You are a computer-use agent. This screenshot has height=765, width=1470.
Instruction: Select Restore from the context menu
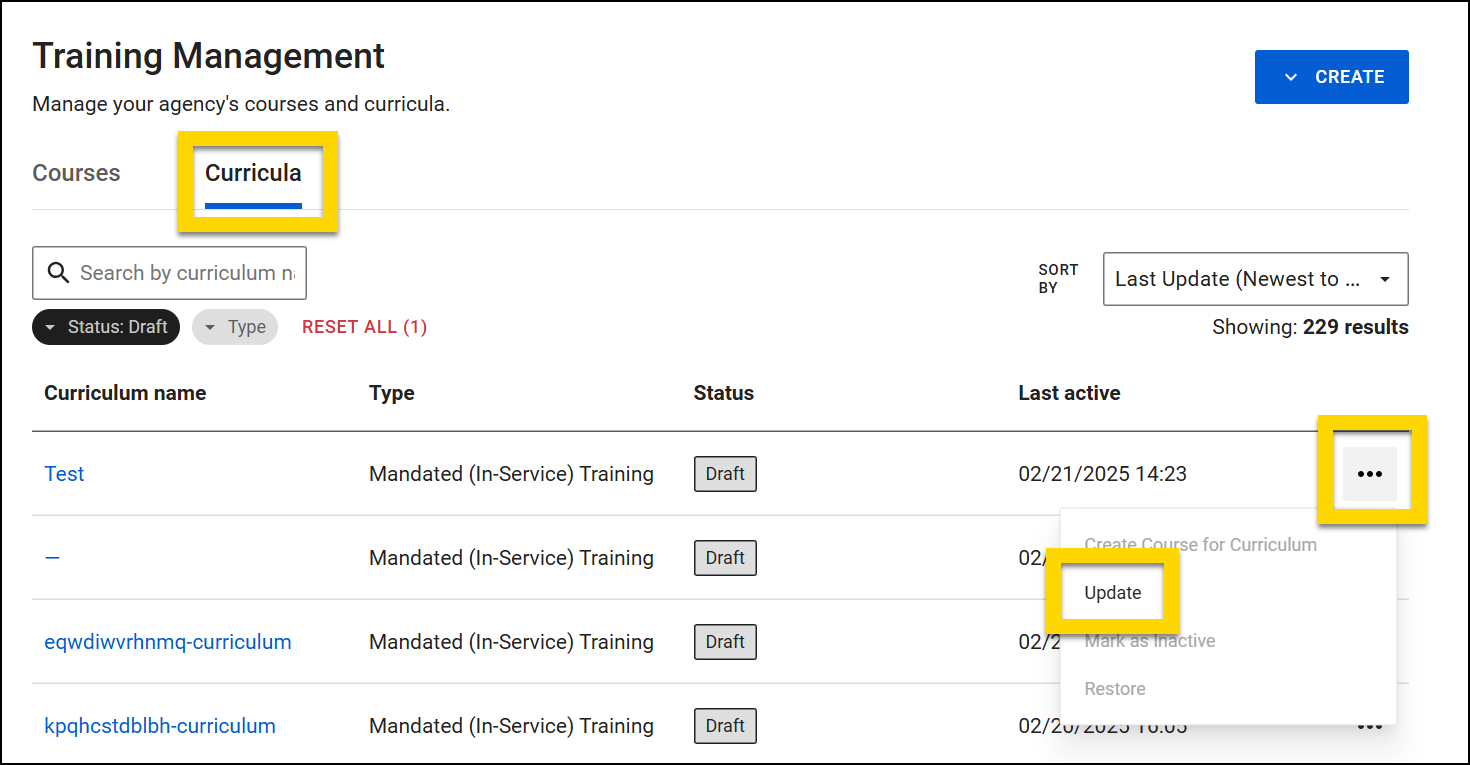pyautogui.click(x=1115, y=688)
